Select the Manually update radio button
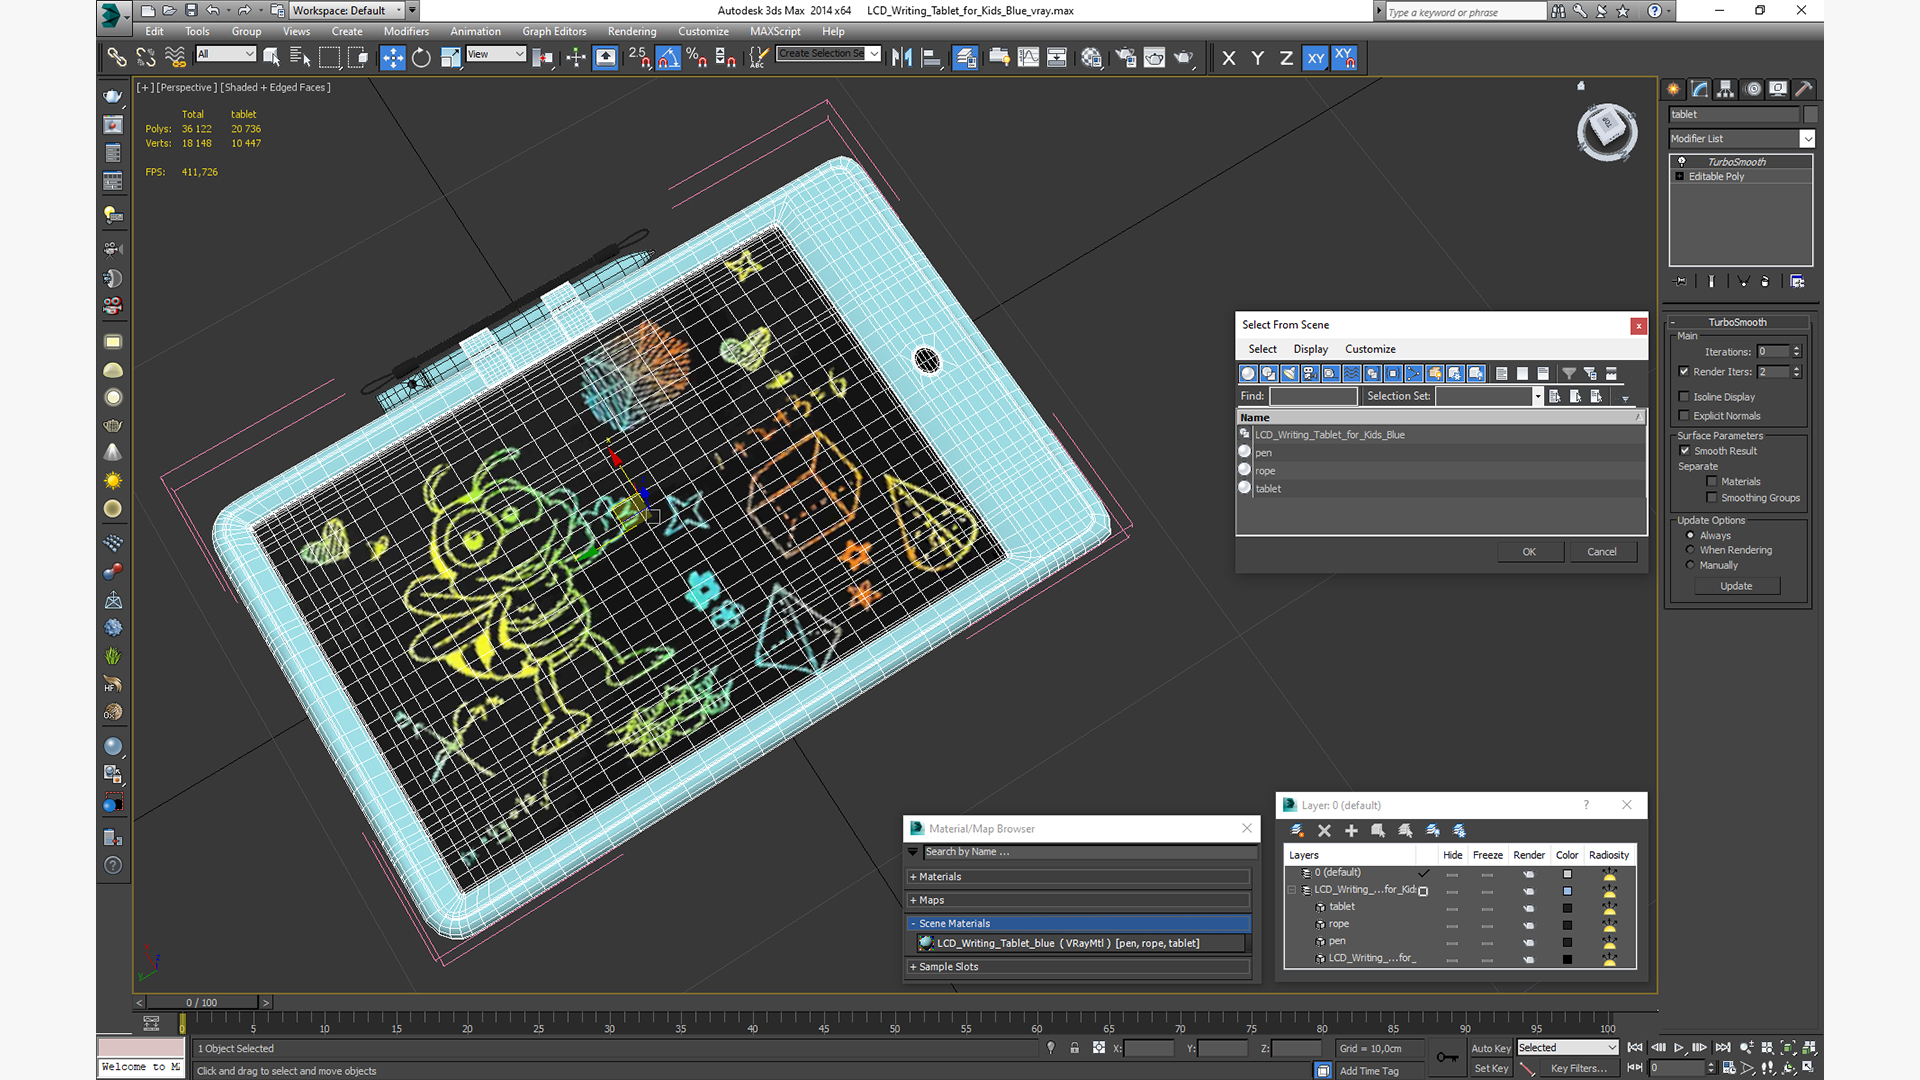The image size is (1920, 1080). pyautogui.click(x=1690, y=565)
